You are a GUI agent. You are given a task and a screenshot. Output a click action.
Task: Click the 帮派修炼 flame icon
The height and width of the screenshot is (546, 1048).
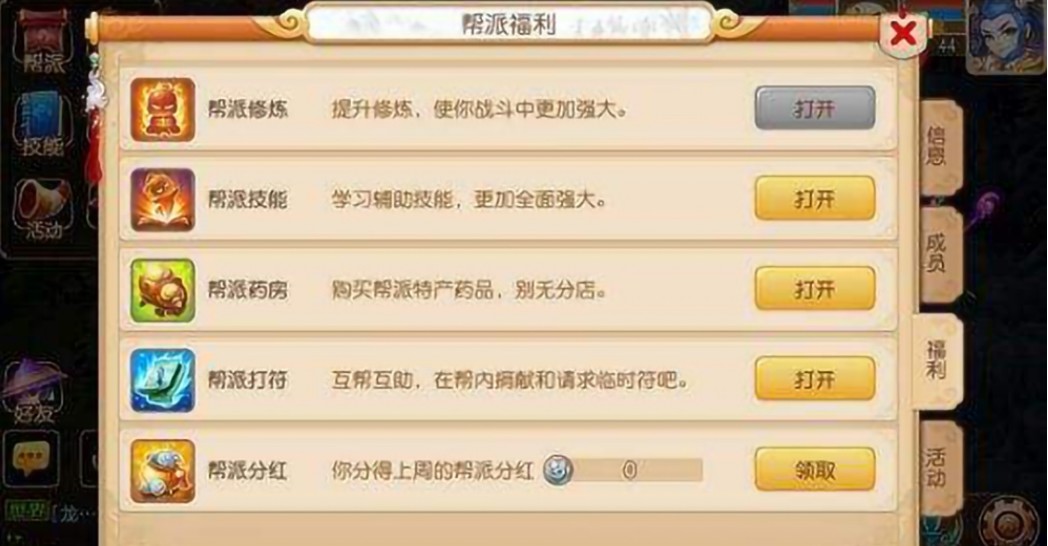[162, 109]
